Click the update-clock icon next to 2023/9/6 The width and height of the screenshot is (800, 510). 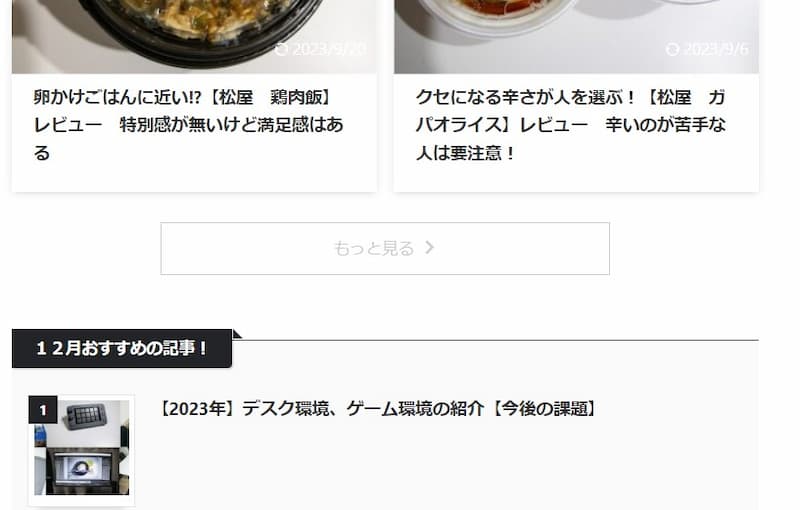pyautogui.click(x=672, y=49)
